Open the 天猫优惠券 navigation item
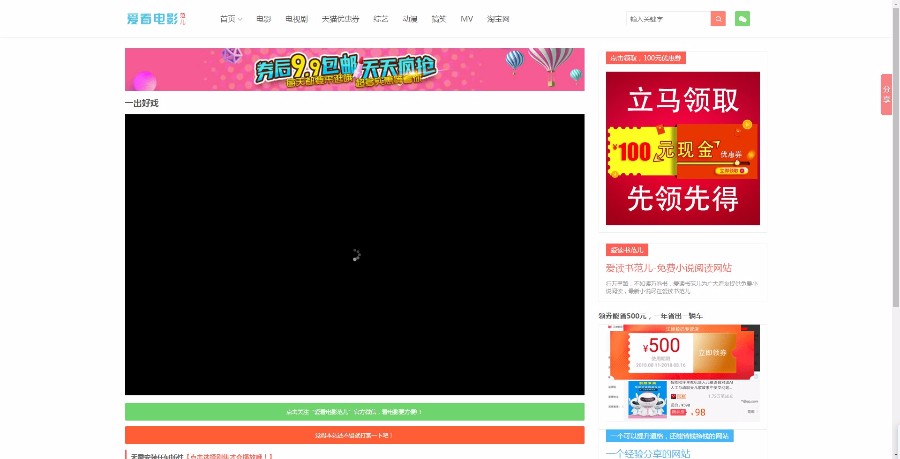 coord(340,19)
